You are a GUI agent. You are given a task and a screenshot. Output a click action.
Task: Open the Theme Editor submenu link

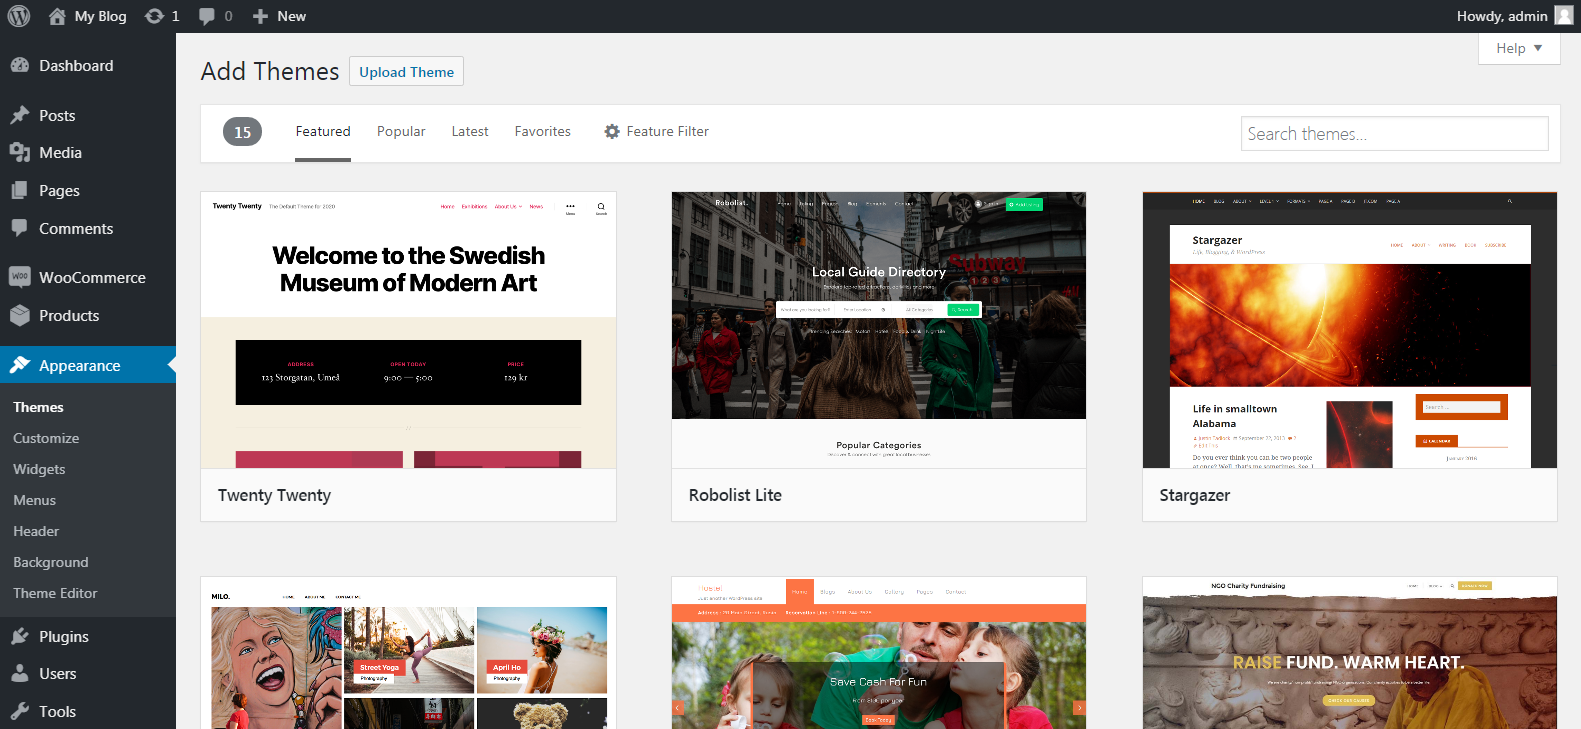pos(55,593)
